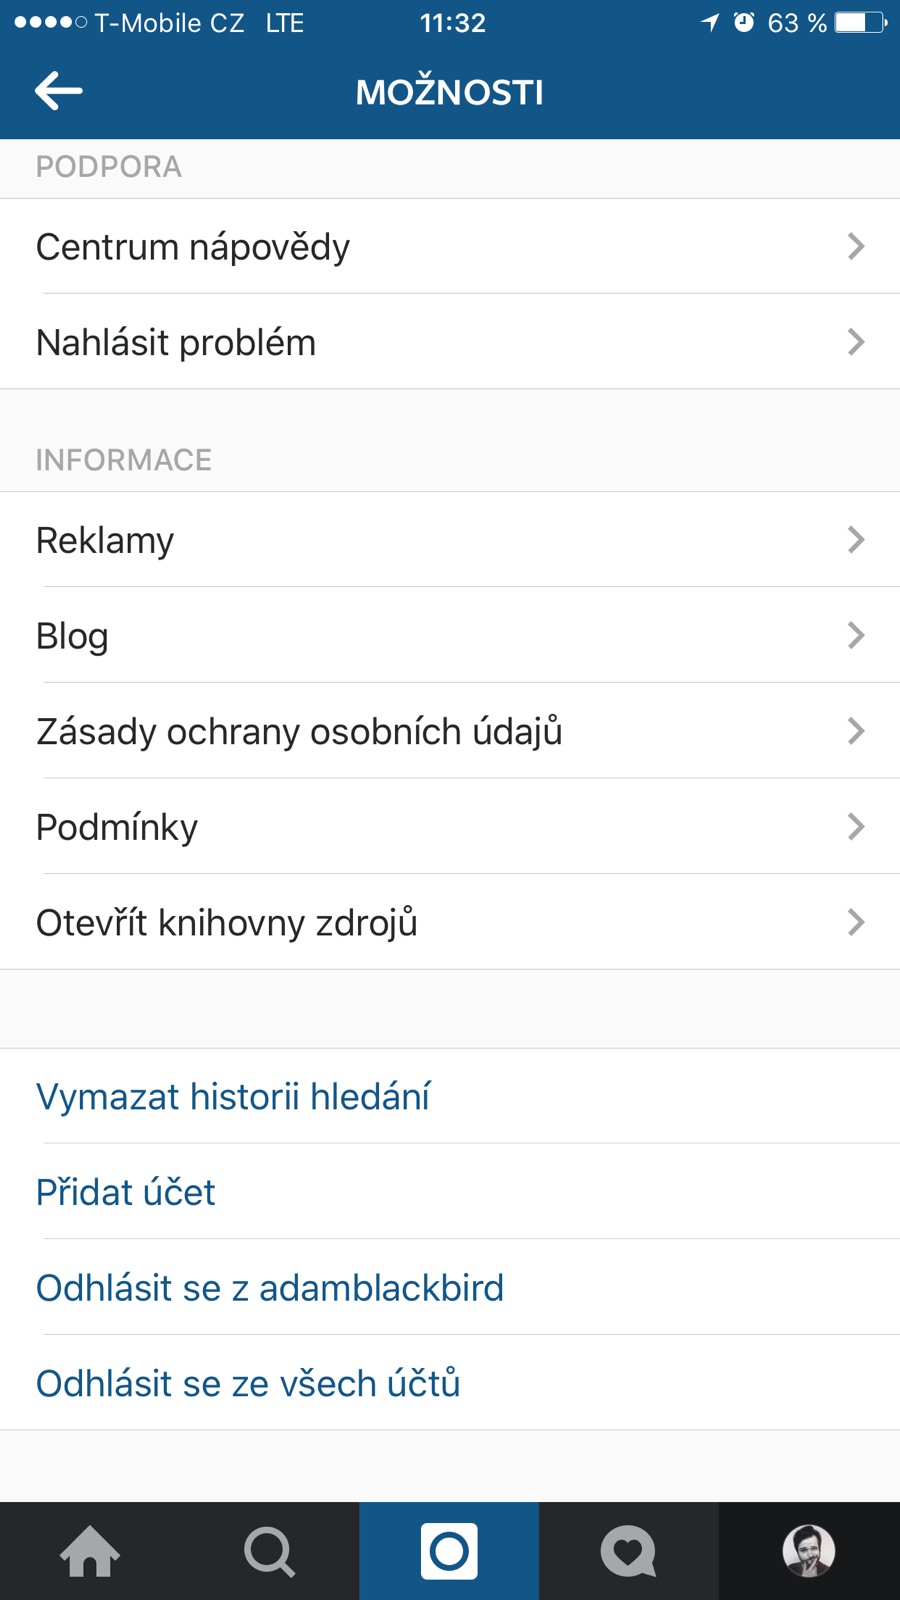This screenshot has width=900, height=1600.
Task: Tap Přidat účet
Action: (126, 1192)
